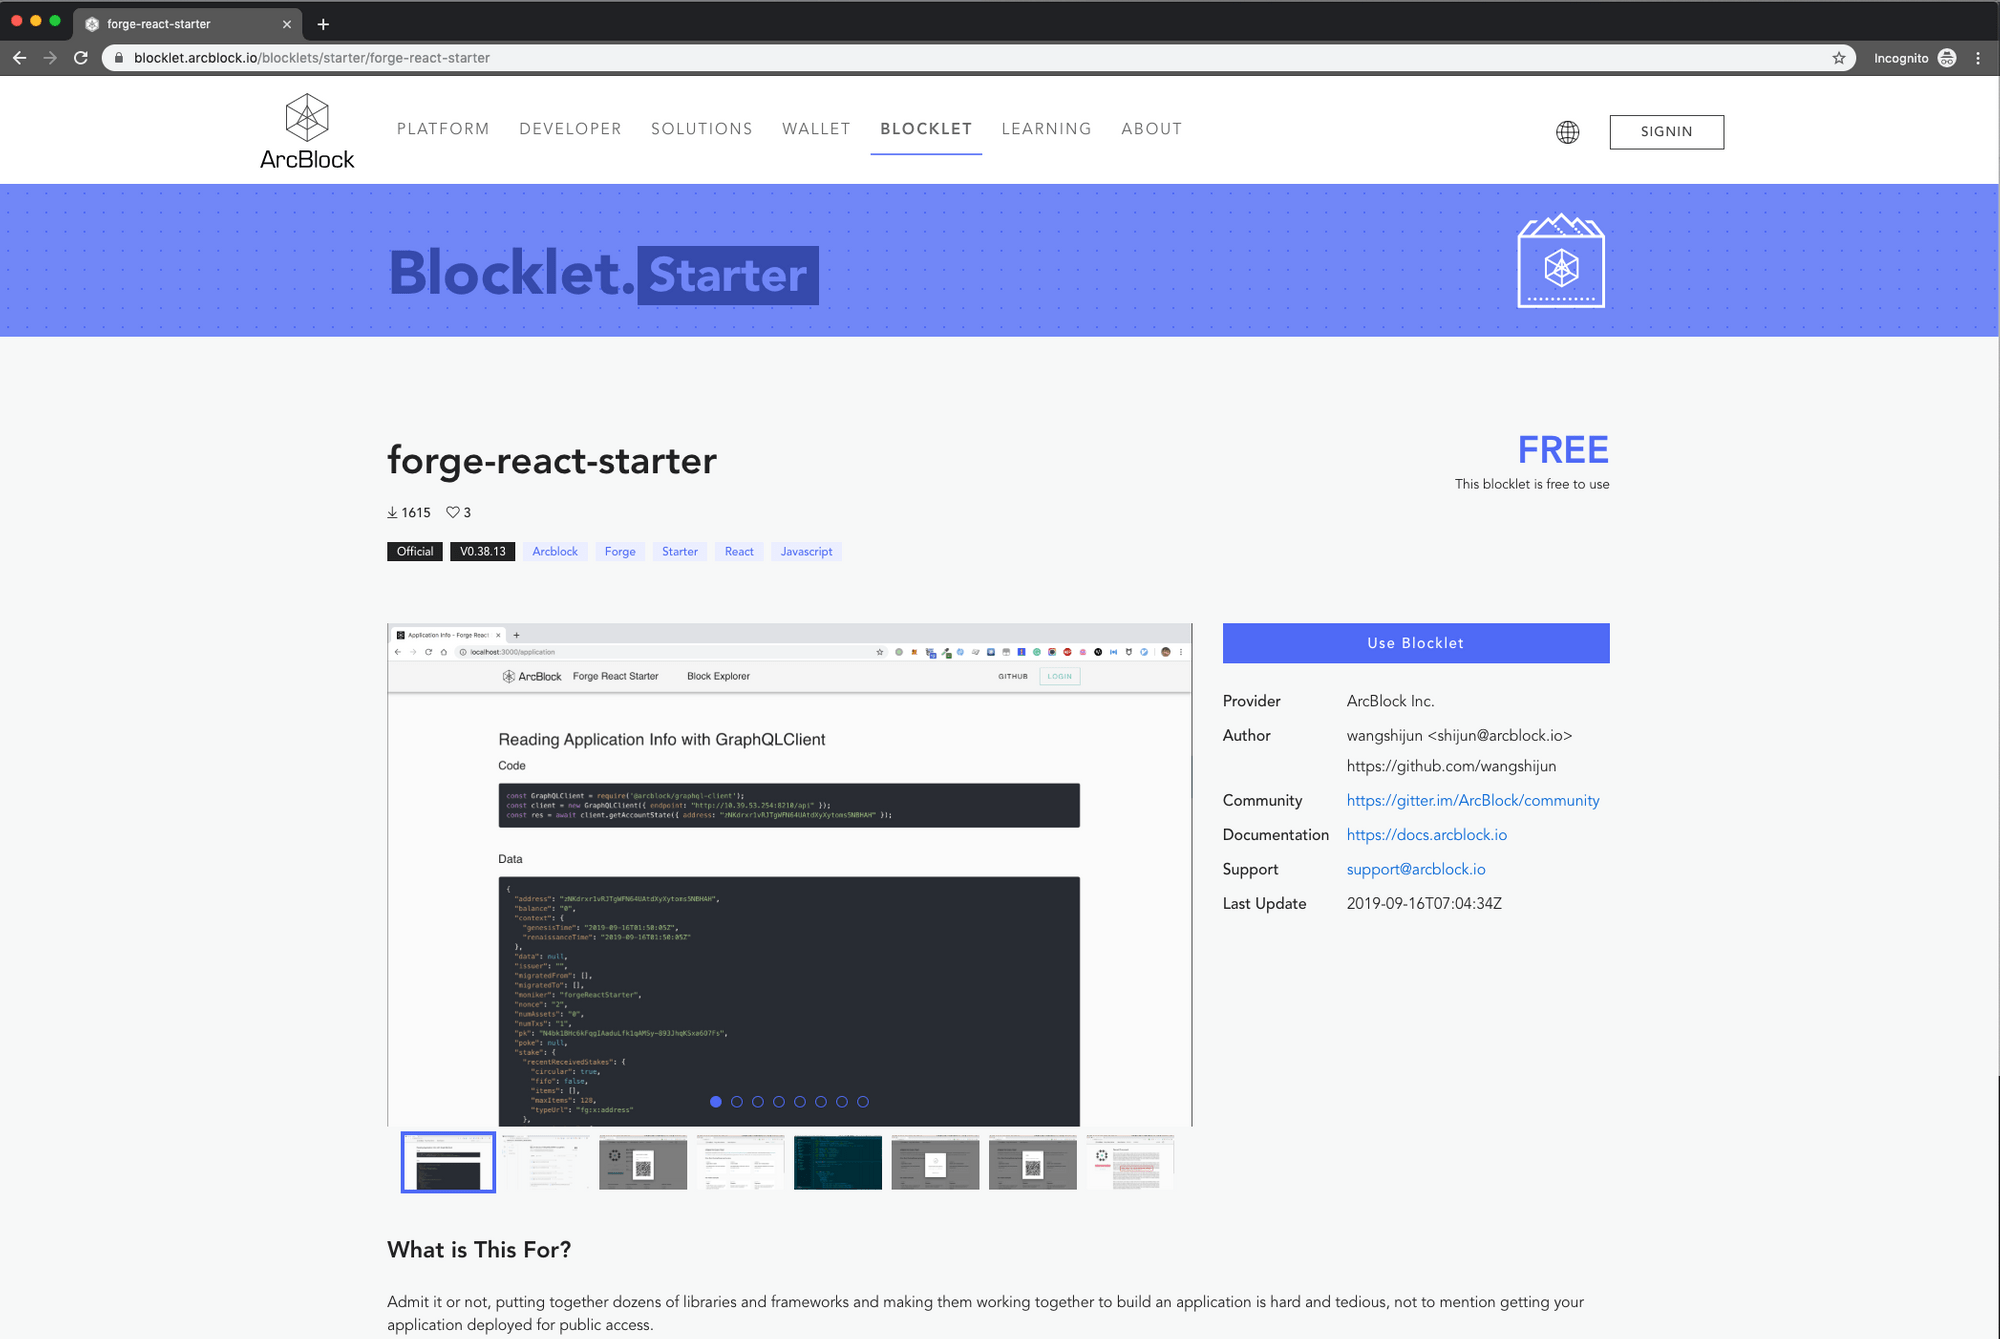Viewport: 2000px width, 1339px height.
Task: Open the globe language selector
Action: 1567,131
